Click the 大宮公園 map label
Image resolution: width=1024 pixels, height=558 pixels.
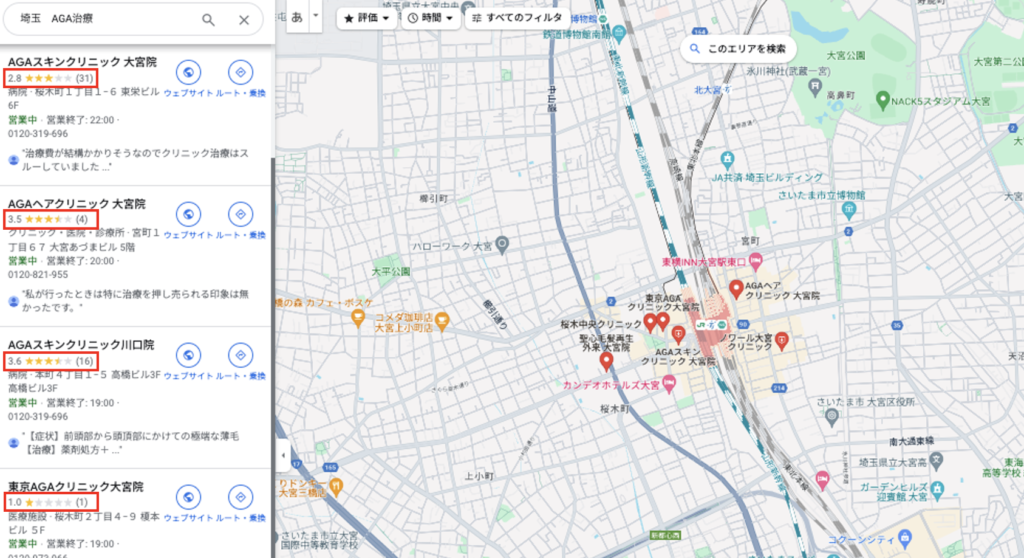[845, 56]
